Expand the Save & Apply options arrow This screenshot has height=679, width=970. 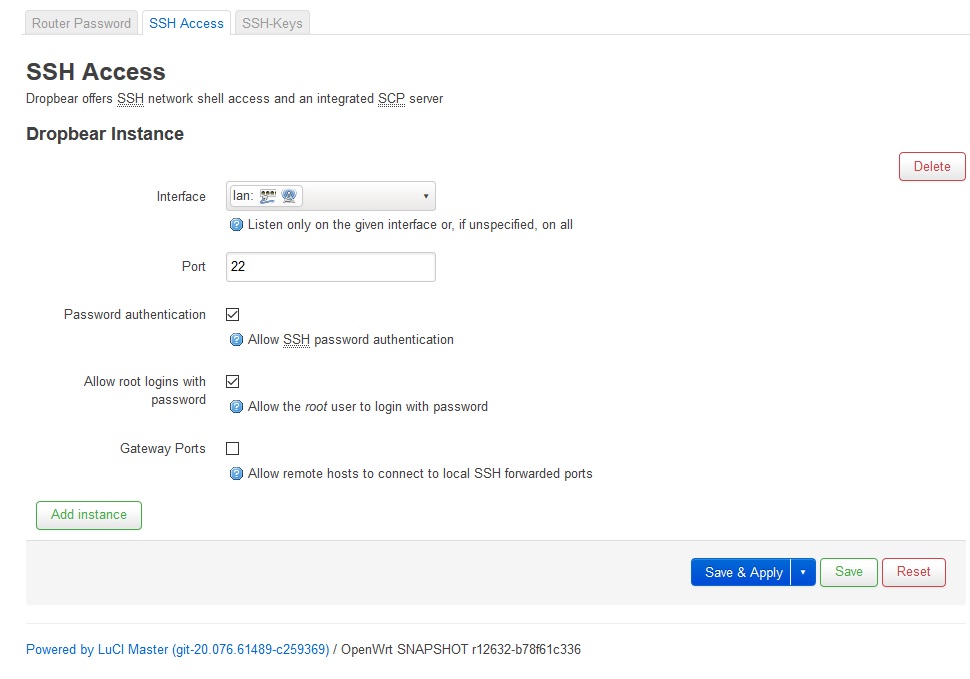[803, 572]
